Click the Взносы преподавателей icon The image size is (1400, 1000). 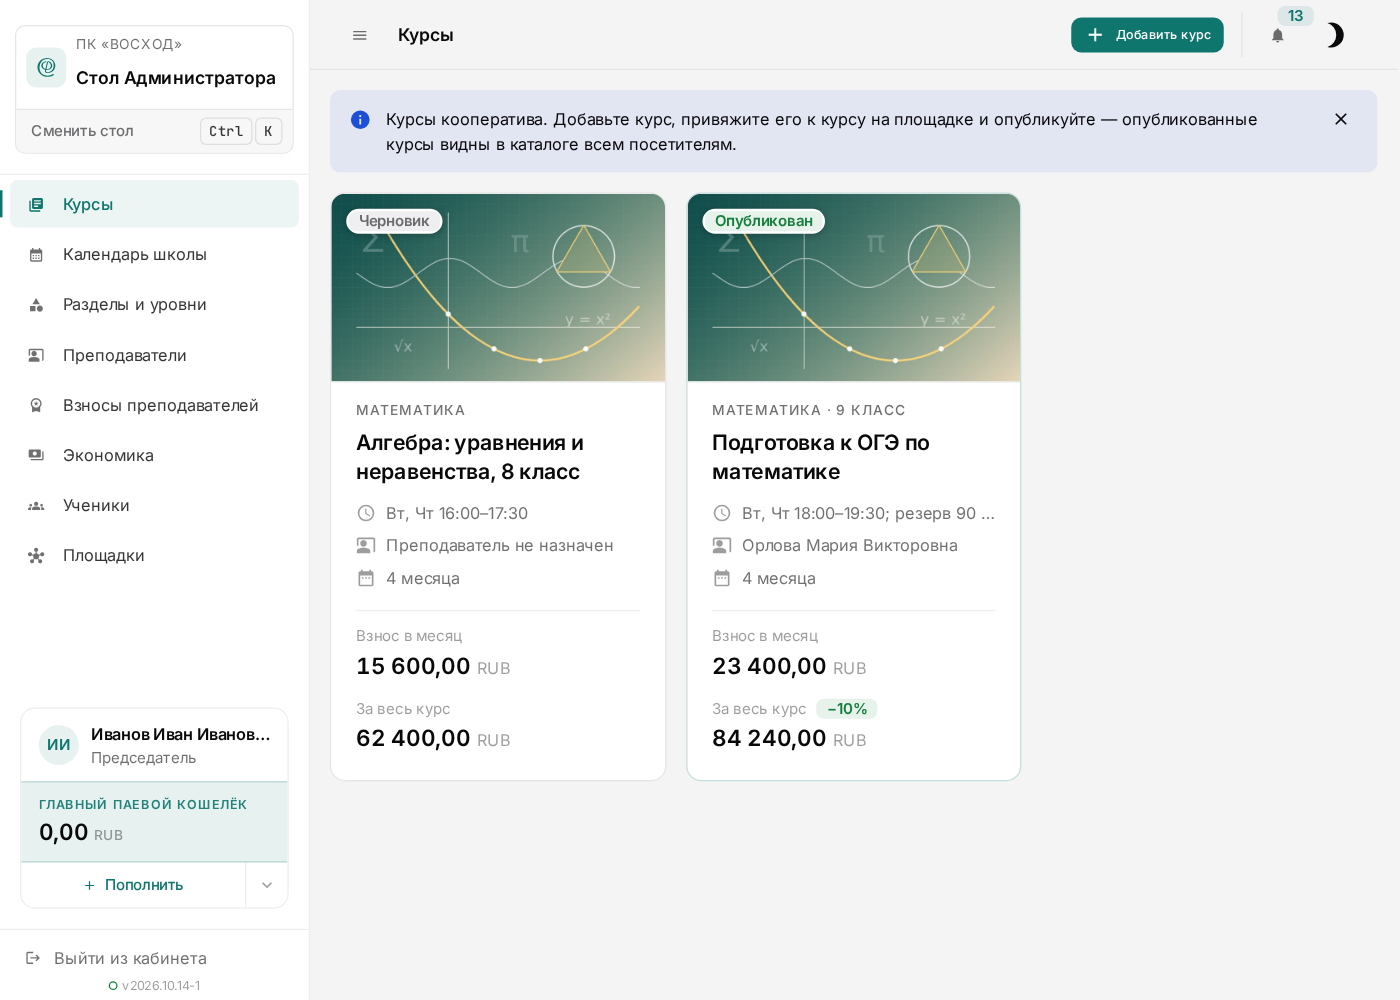pyautogui.click(x=36, y=405)
